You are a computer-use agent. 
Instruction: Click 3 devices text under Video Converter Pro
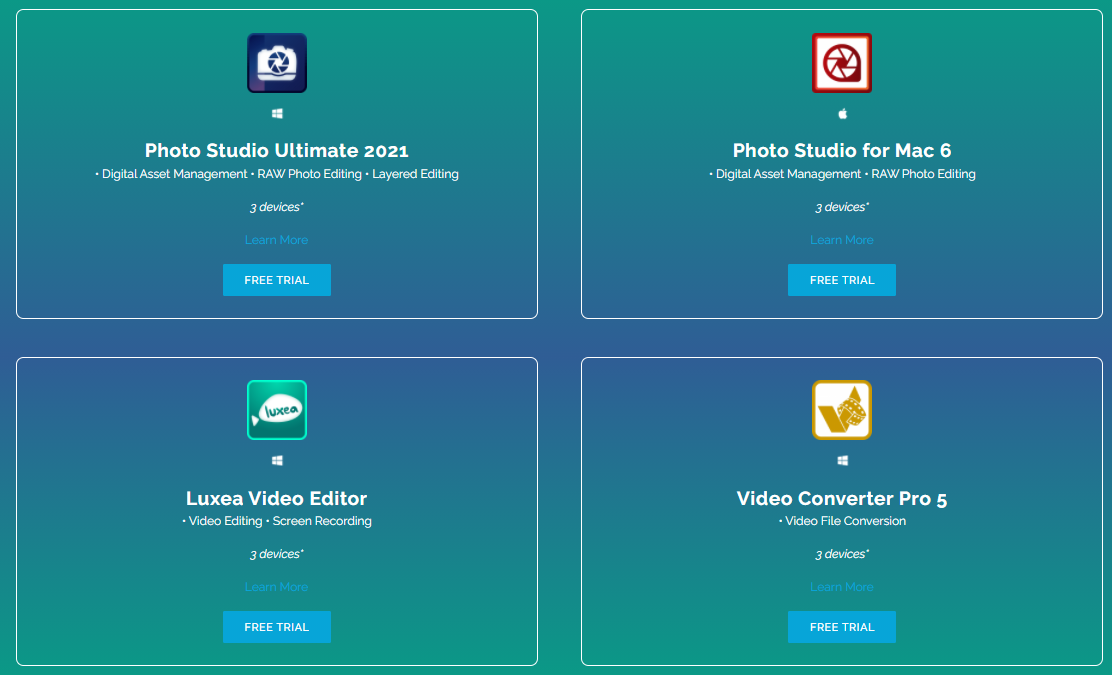coord(842,554)
